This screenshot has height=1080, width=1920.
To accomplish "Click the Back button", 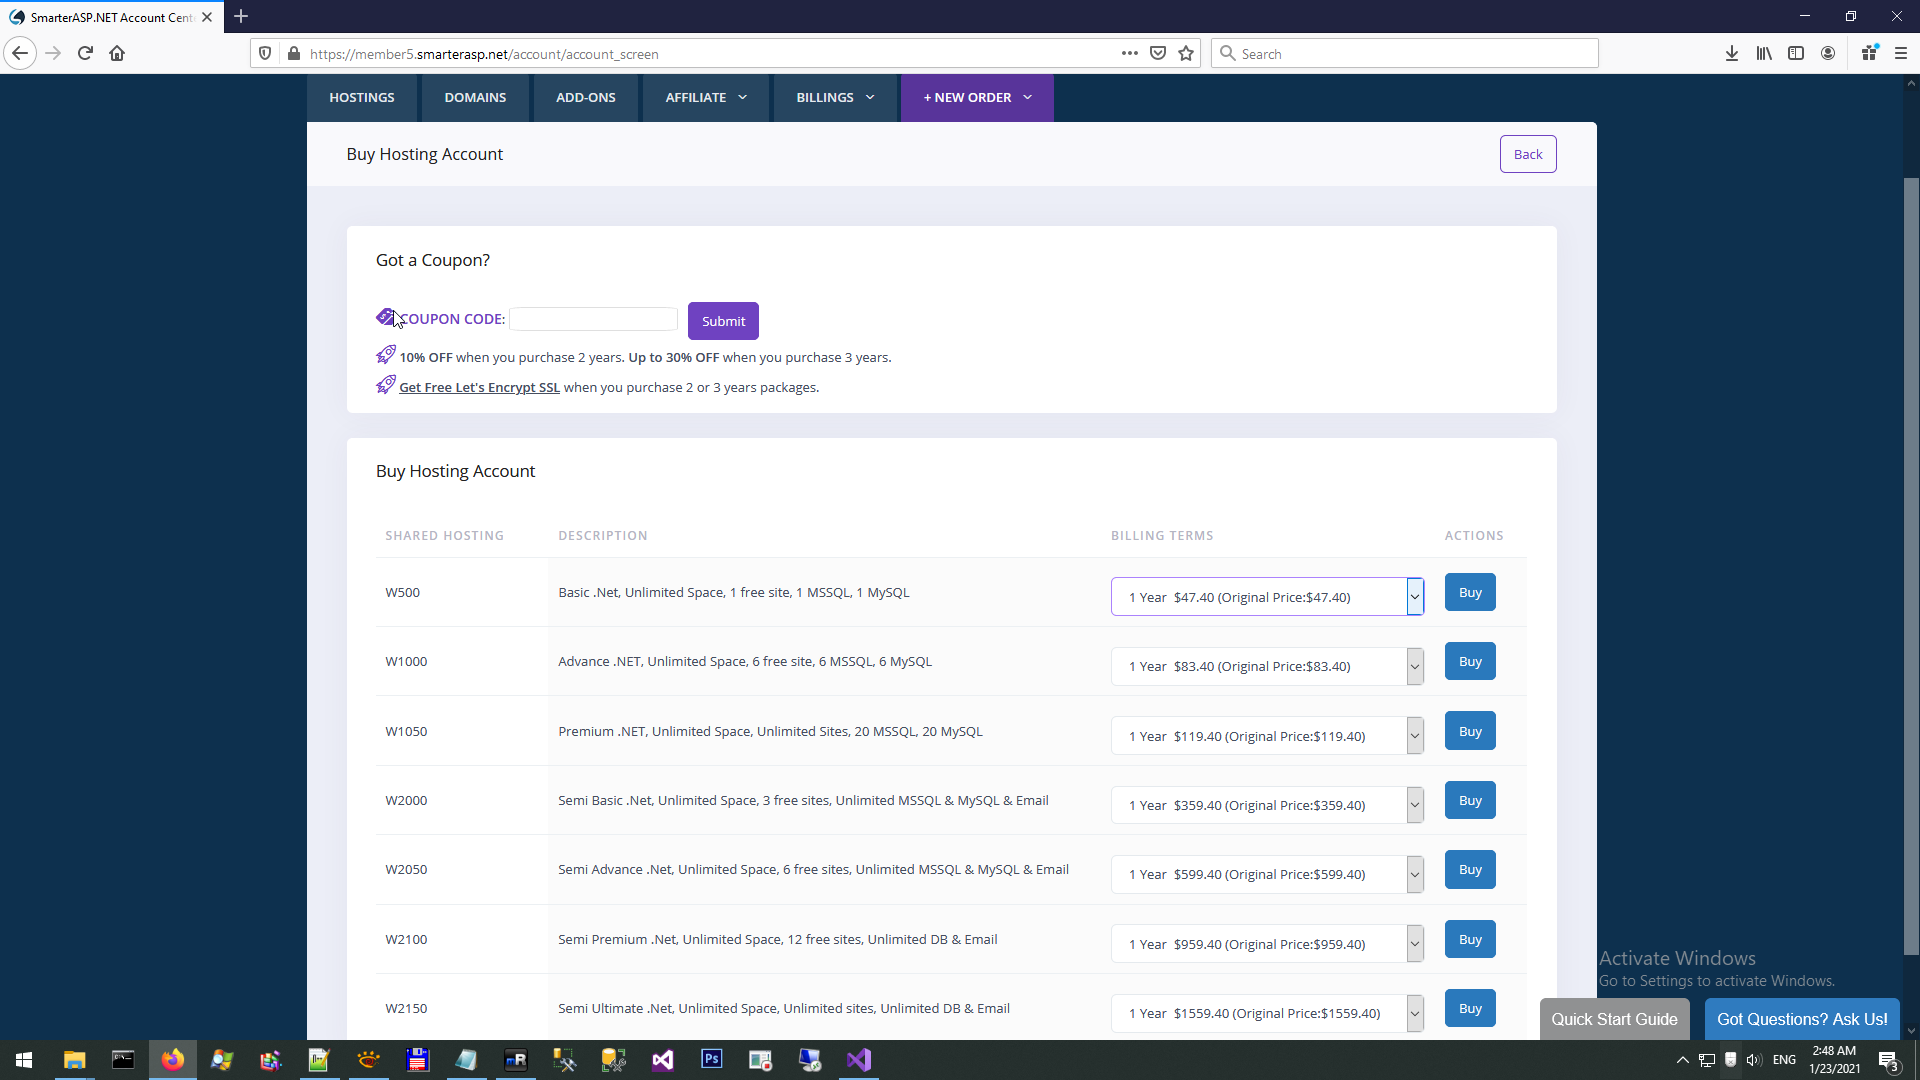I will [x=1526, y=154].
